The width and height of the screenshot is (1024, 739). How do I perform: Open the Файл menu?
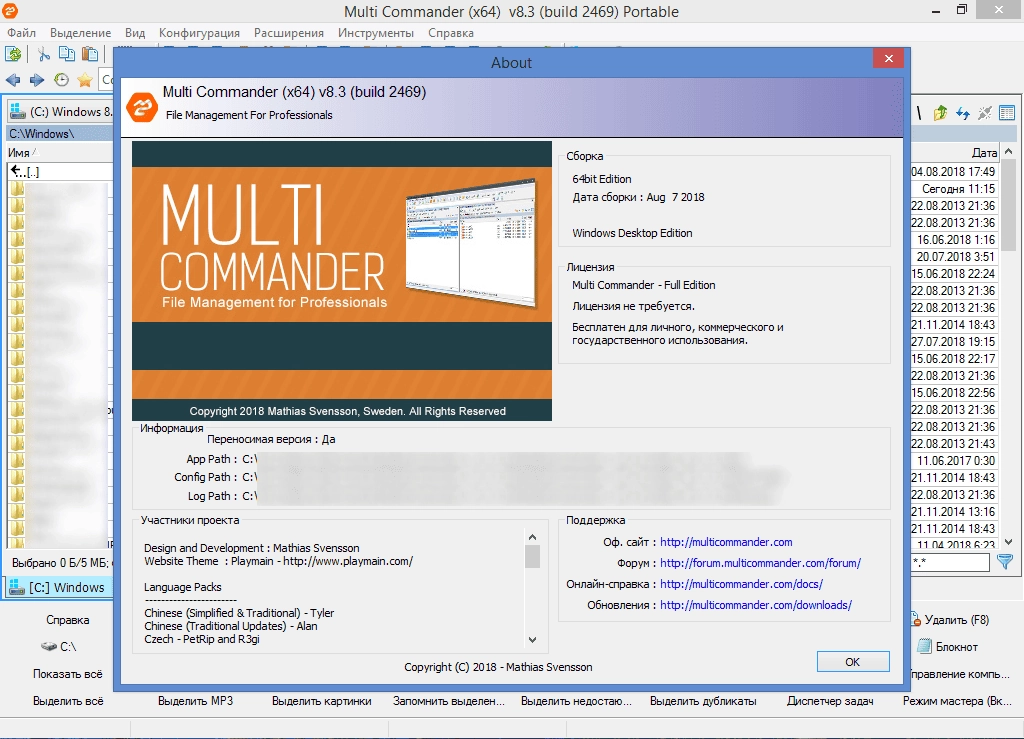click(22, 33)
